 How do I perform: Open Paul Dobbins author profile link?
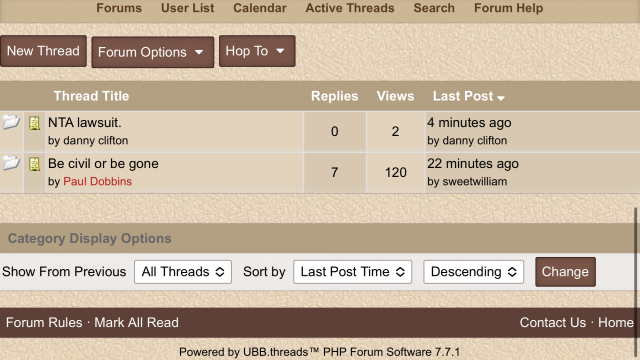98,181
